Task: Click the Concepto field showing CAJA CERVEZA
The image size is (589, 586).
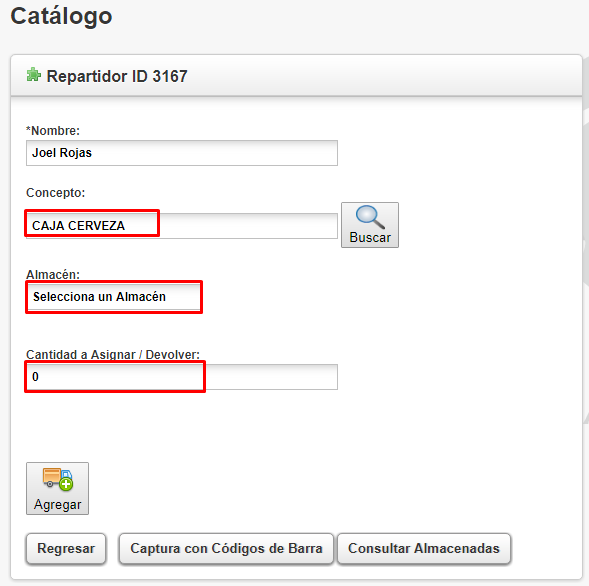Action: 182,225
